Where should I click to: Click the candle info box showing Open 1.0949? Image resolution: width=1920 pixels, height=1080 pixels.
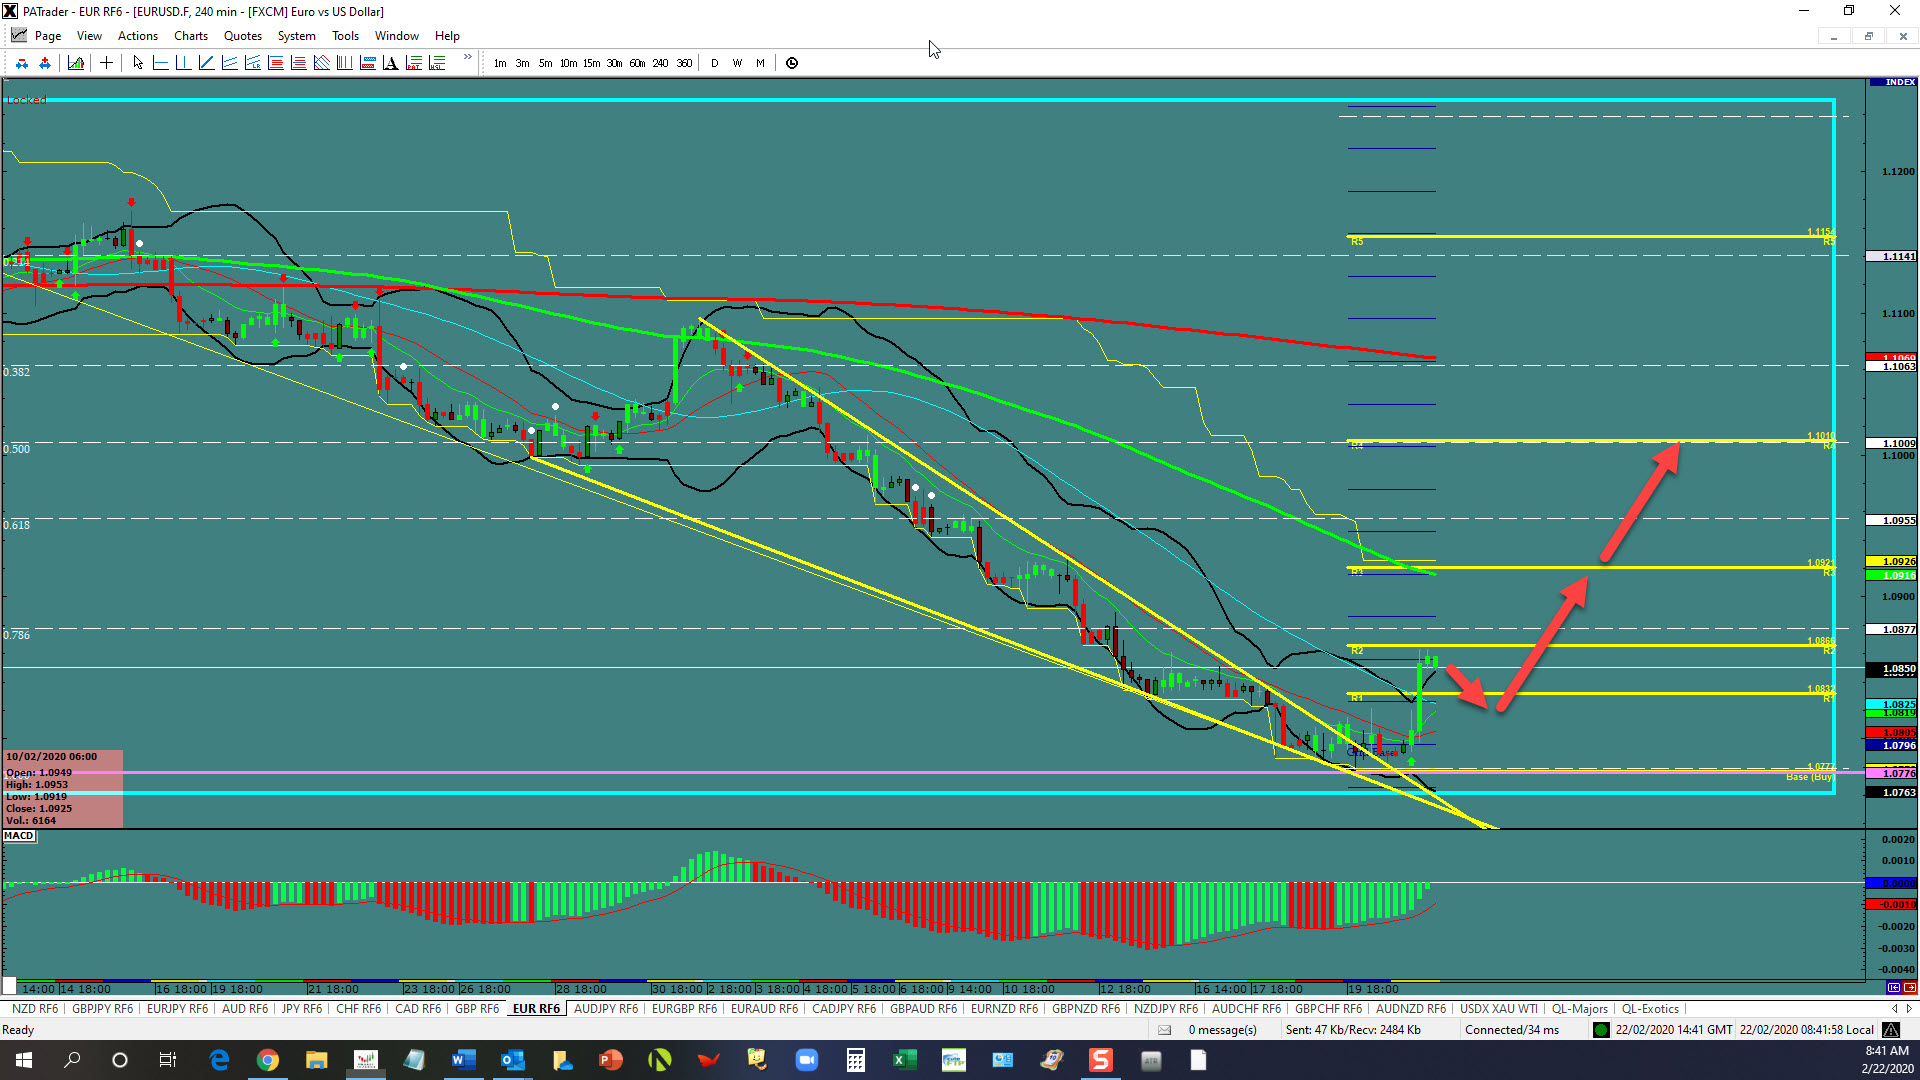[63, 789]
